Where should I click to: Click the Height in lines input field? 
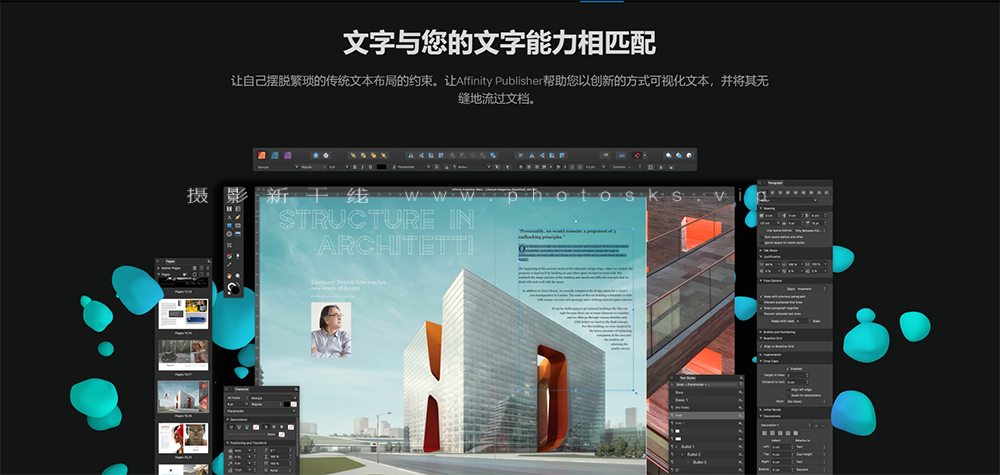click(796, 375)
